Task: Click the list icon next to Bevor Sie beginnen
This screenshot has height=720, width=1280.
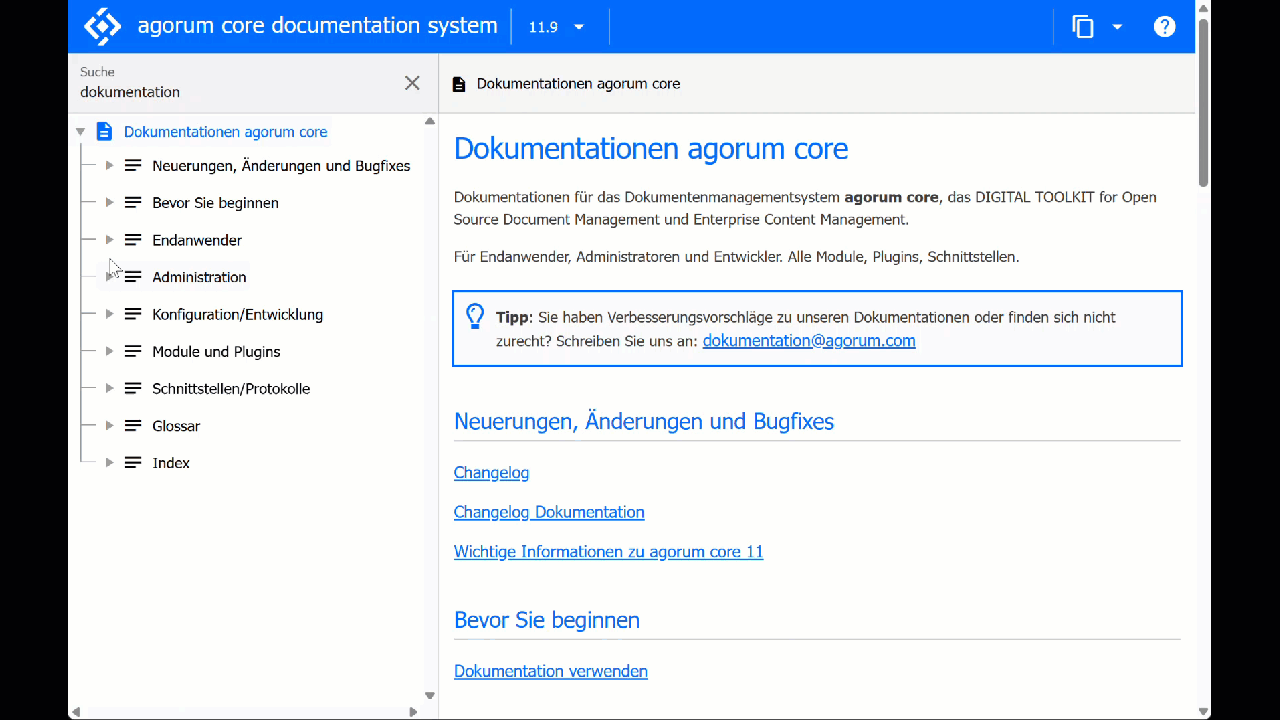Action: (133, 202)
